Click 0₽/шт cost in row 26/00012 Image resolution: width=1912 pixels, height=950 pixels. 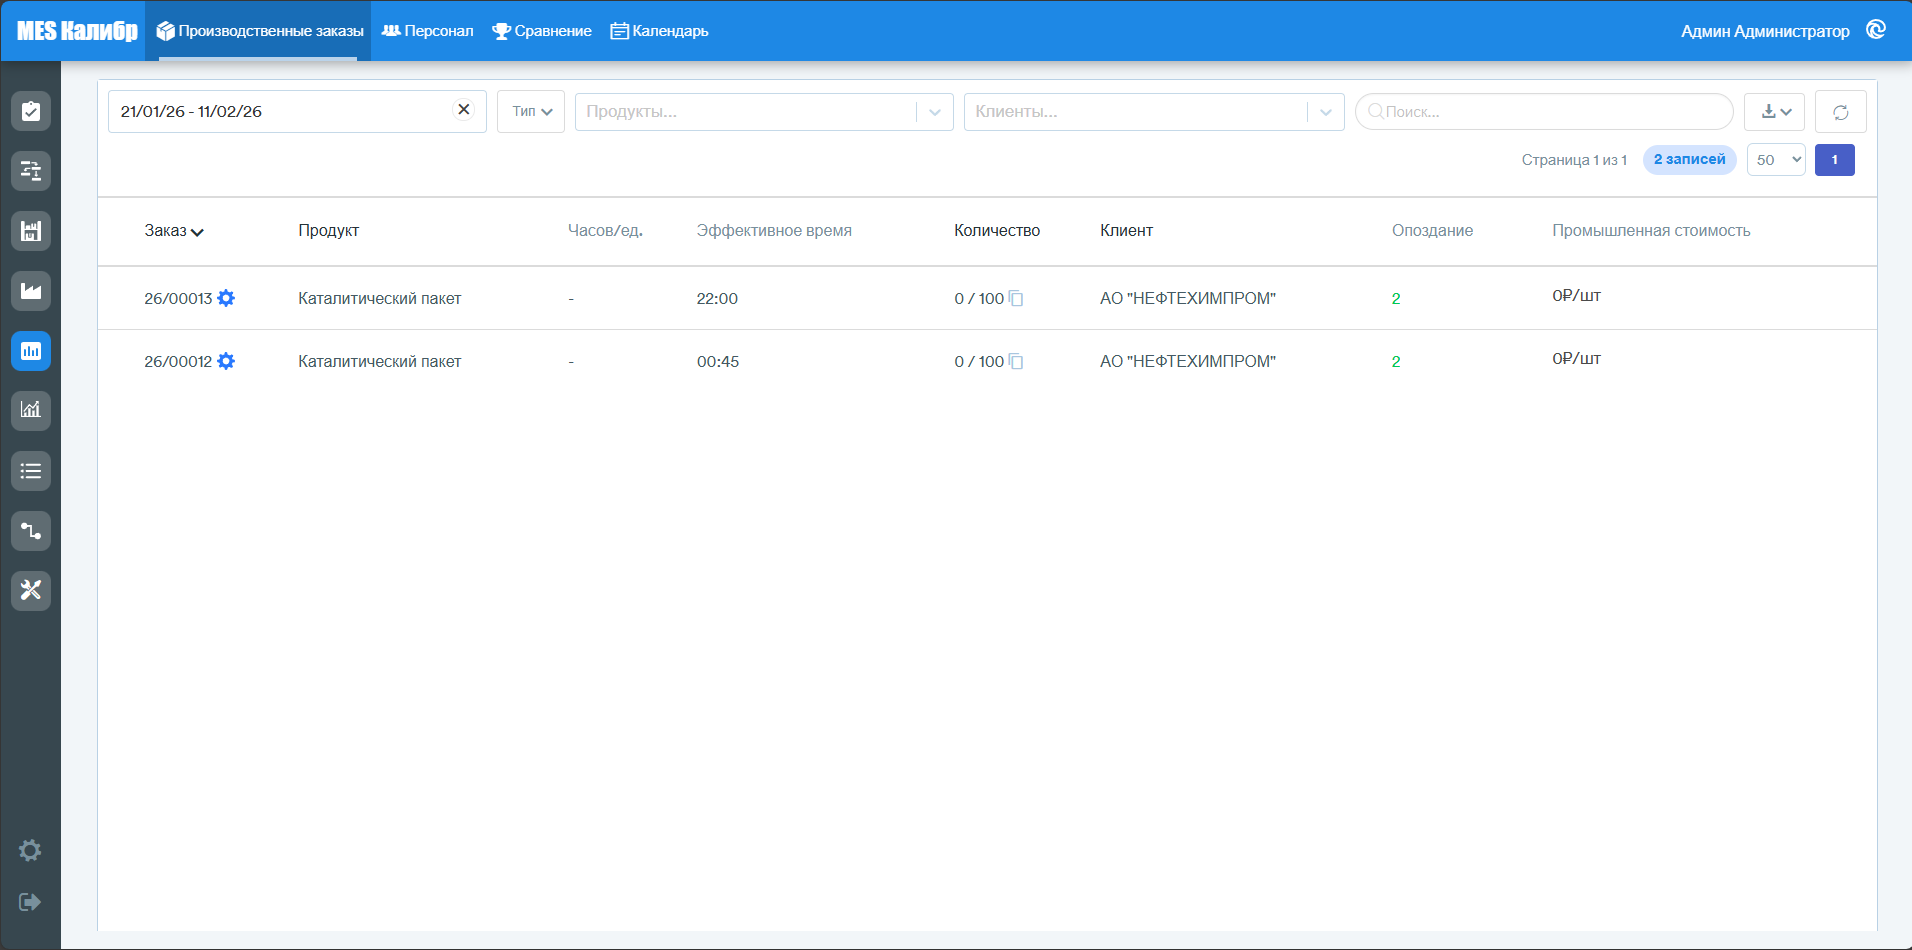[1576, 358]
